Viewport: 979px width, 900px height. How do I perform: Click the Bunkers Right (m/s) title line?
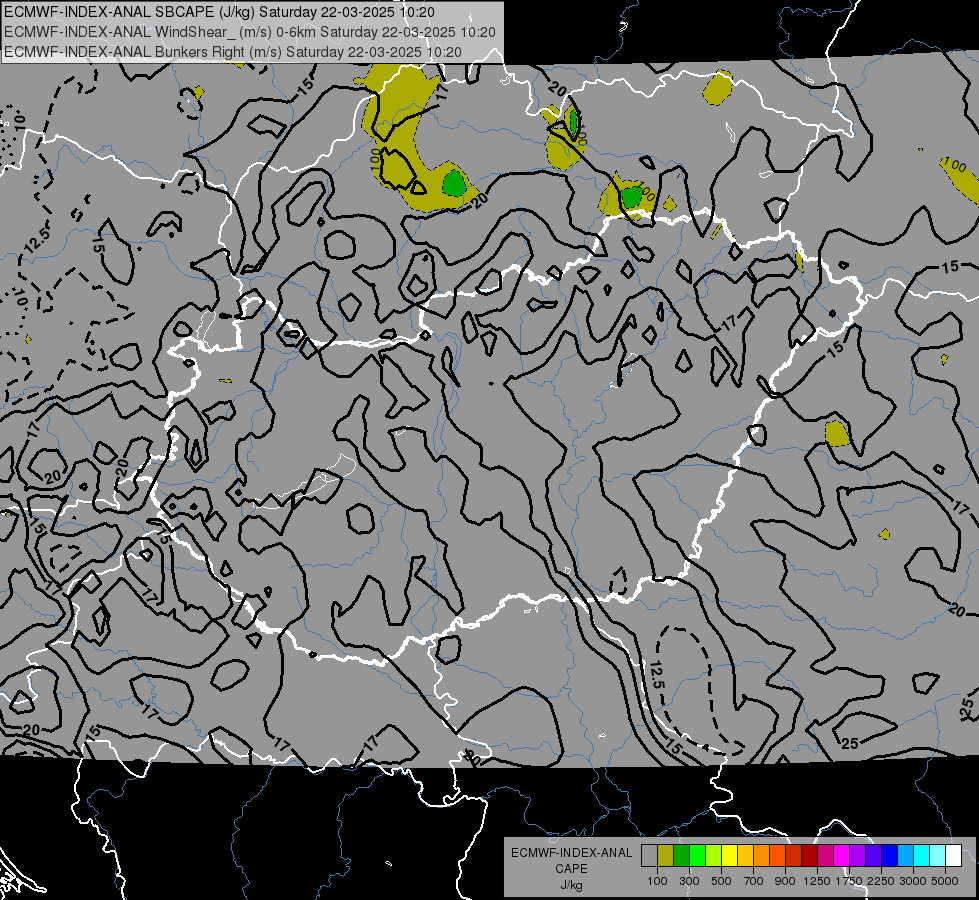pos(233,52)
